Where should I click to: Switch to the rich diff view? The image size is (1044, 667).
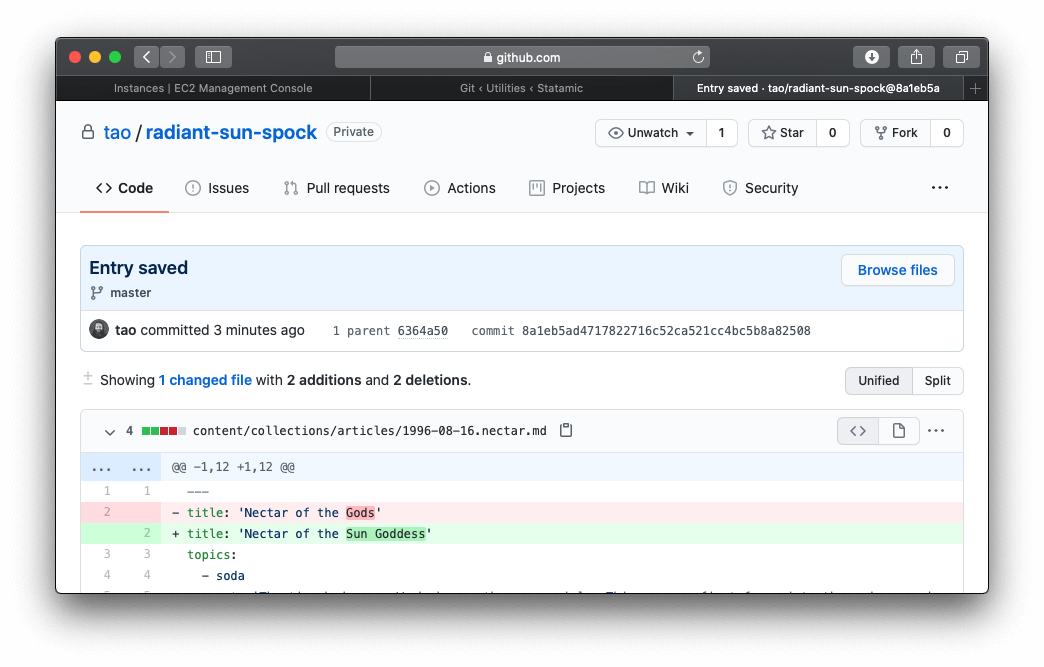(898, 429)
